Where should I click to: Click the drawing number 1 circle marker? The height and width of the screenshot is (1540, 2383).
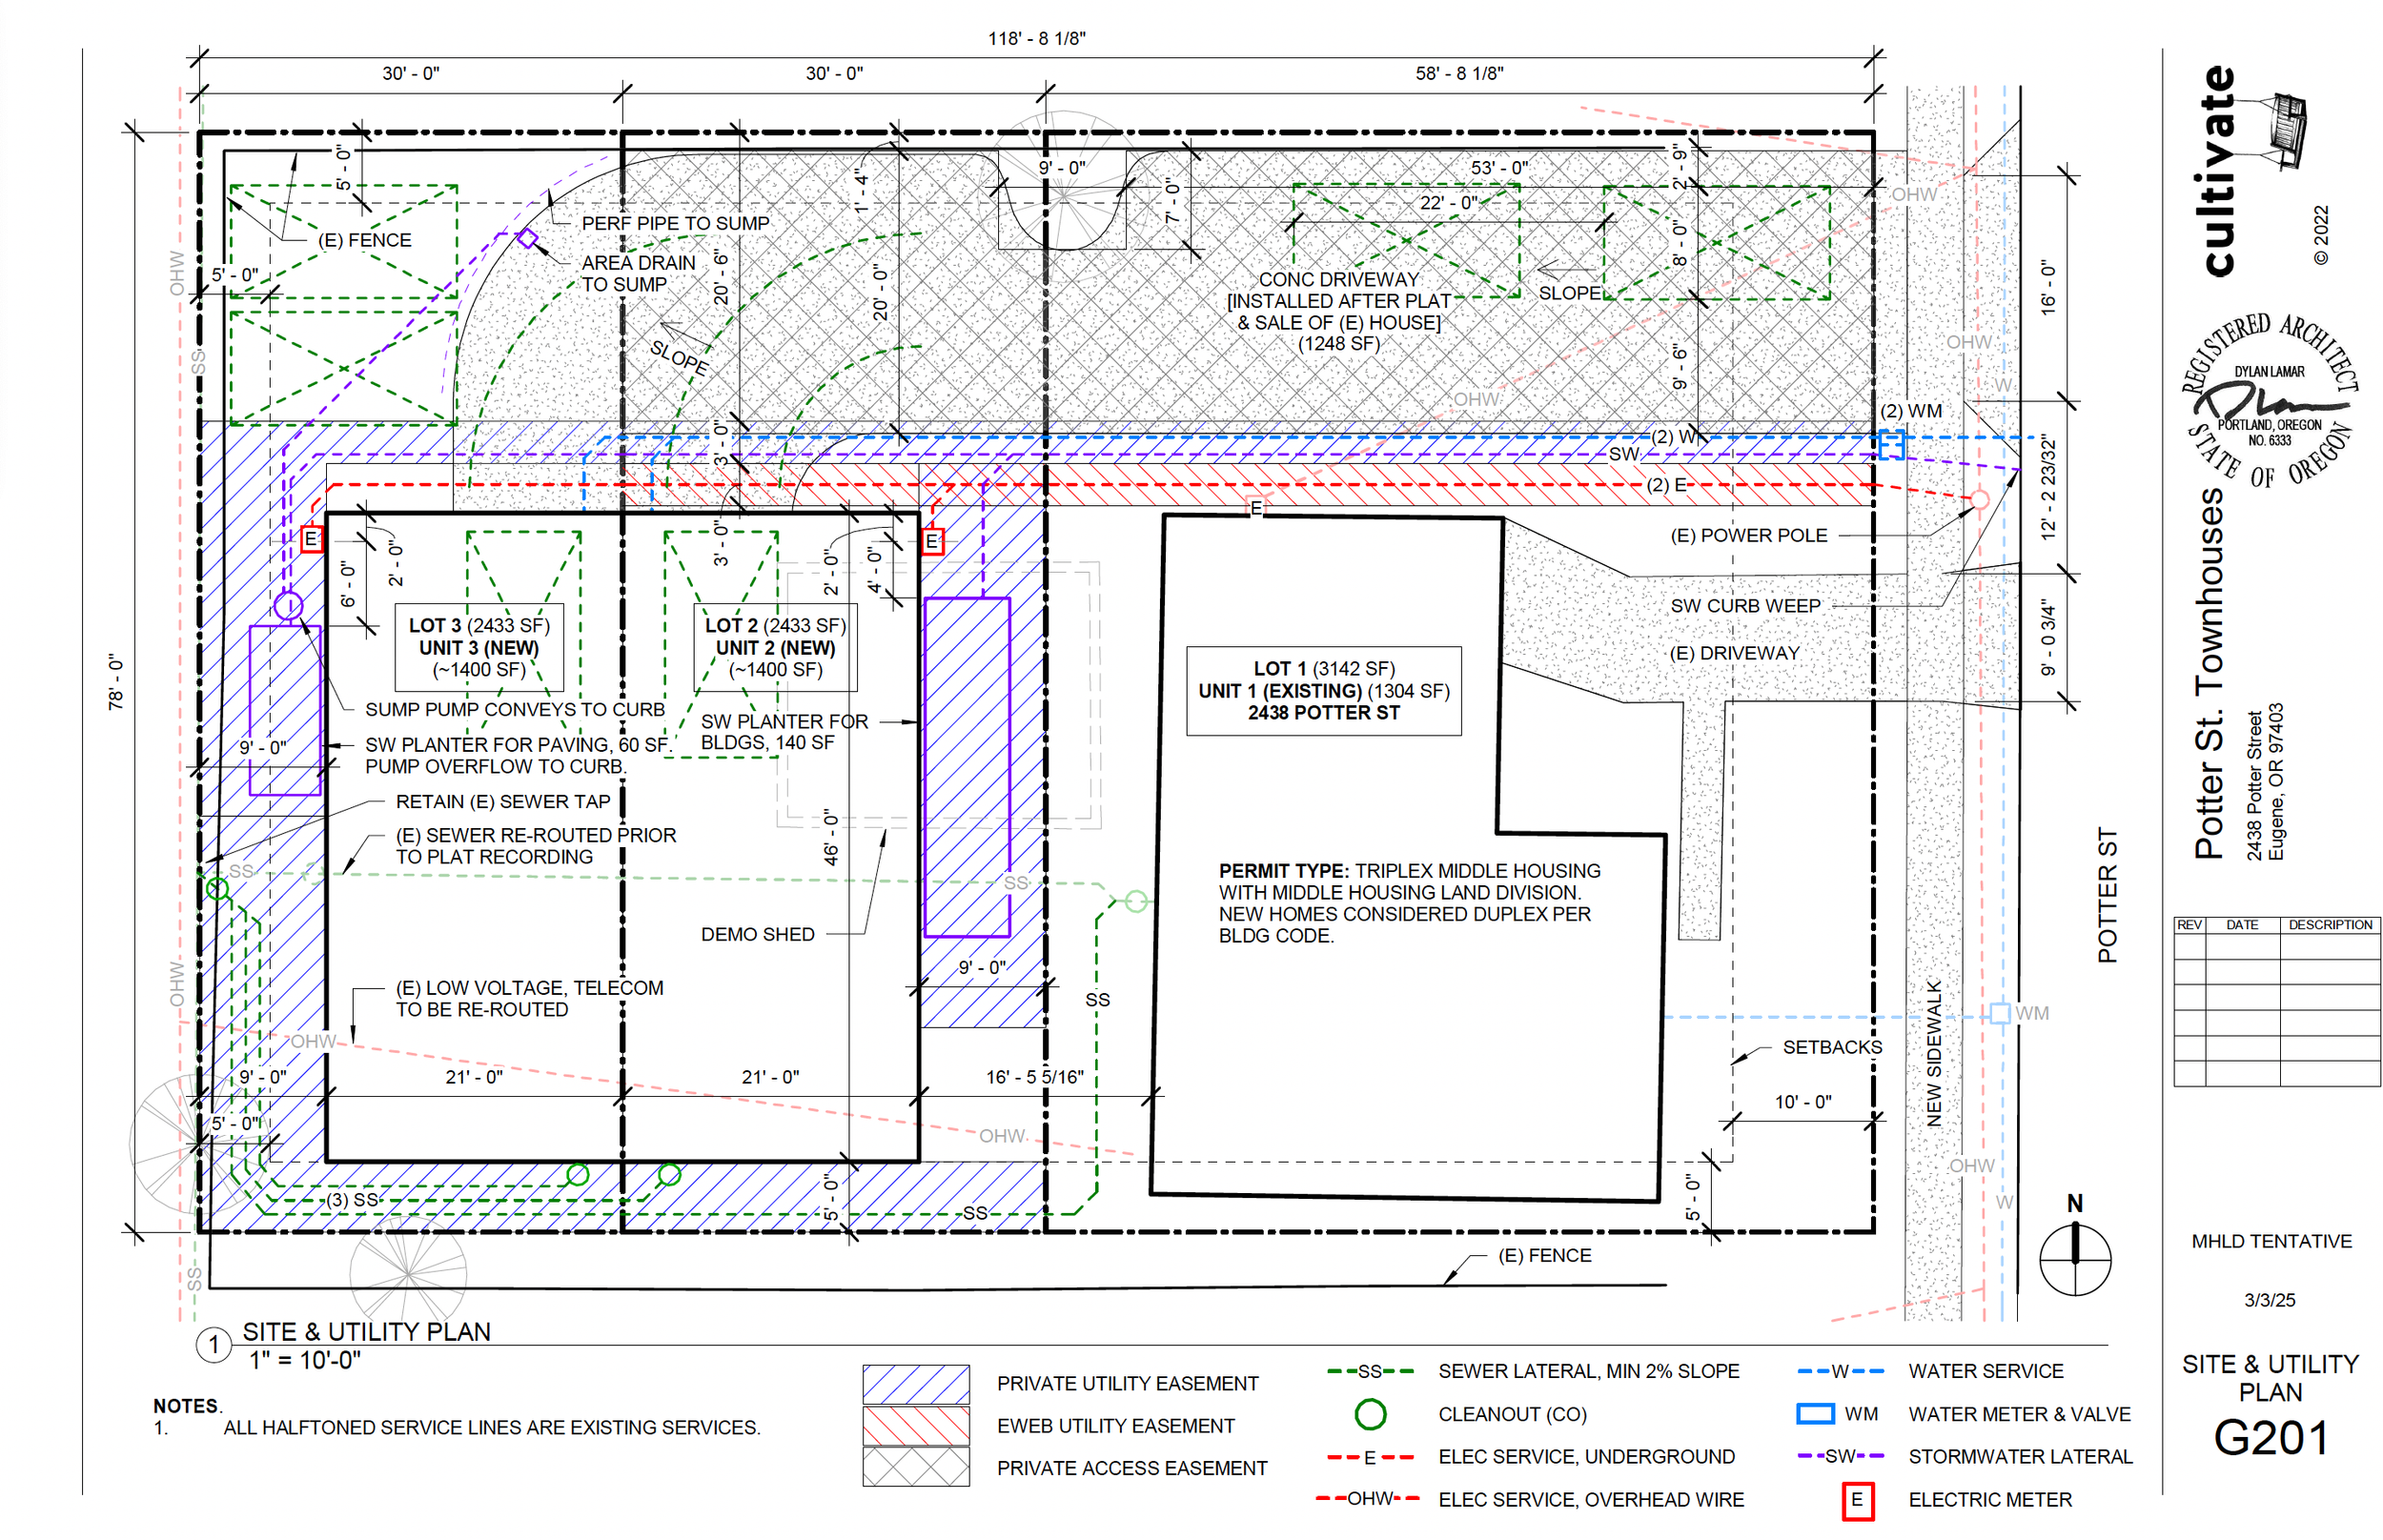point(213,1345)
